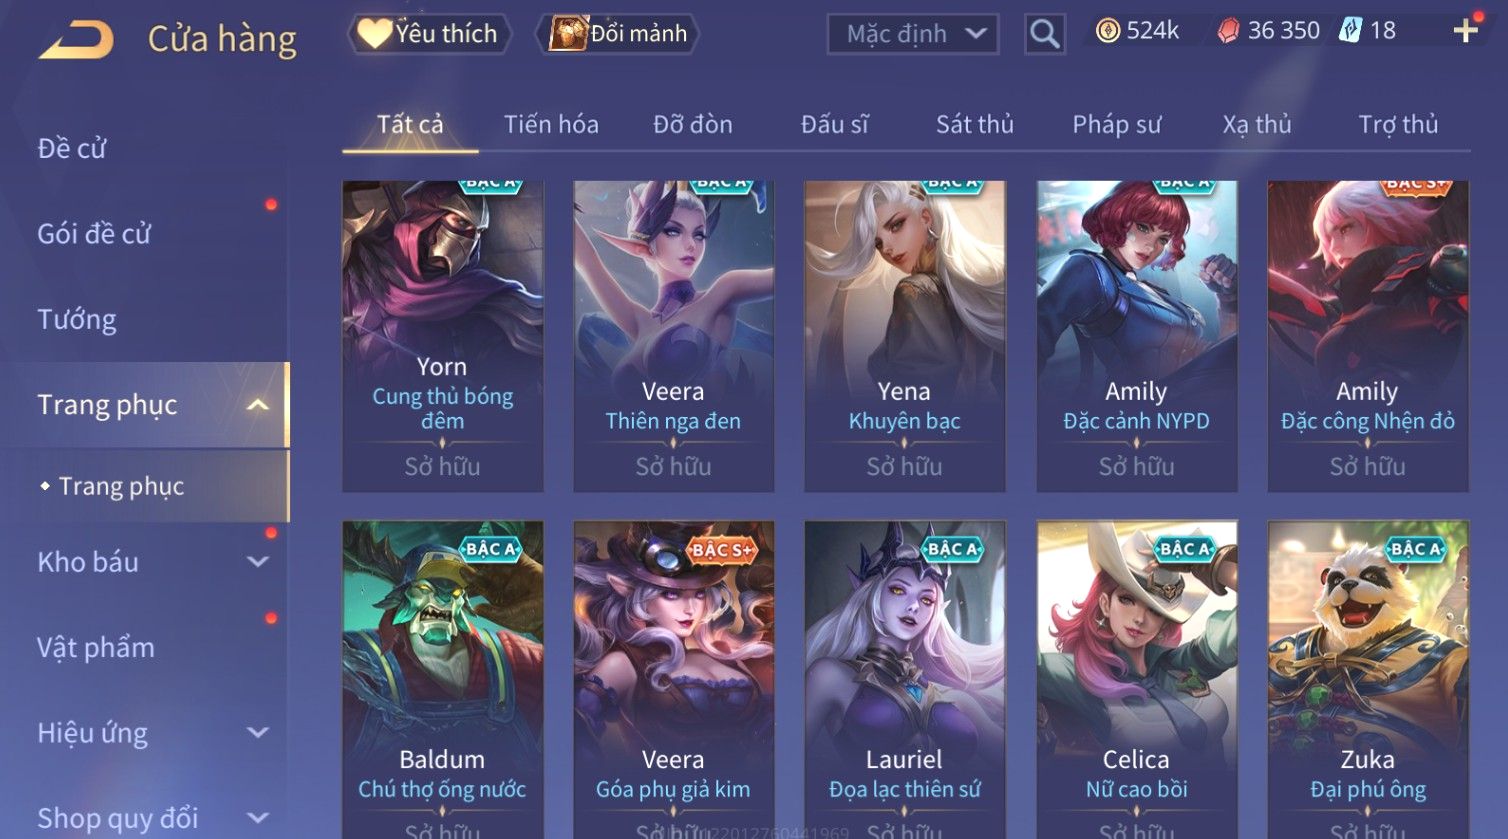The image size is (1508, 839).
Task: Open Vật phẩm sidebar item
Action: click(x=96, y=648)
